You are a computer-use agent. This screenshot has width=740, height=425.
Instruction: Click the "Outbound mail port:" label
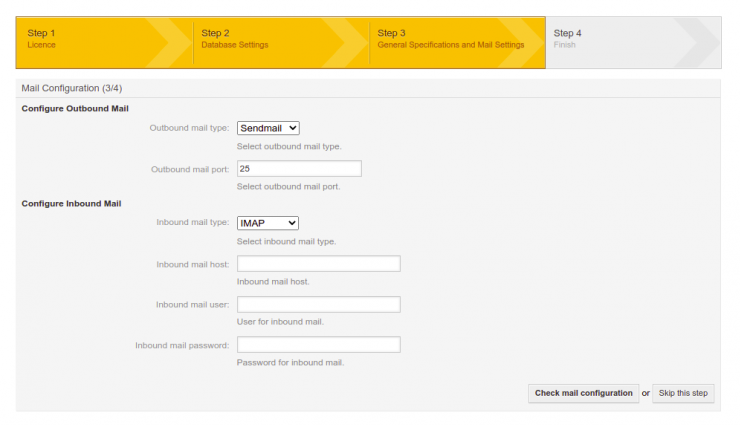point(190,169)
